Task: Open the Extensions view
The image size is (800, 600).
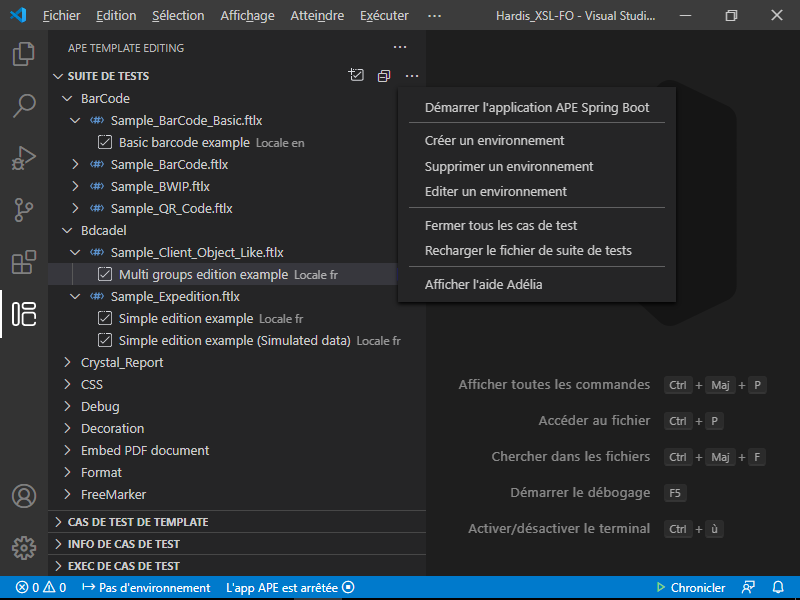Action: [23, 262]
